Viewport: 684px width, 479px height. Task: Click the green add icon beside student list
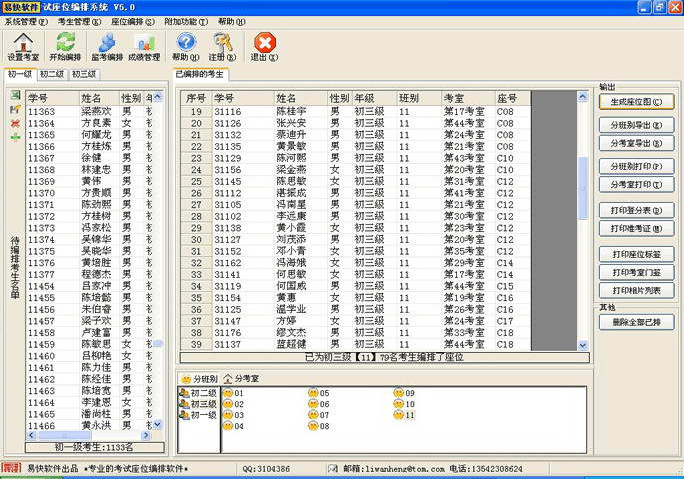click(15, 135)
